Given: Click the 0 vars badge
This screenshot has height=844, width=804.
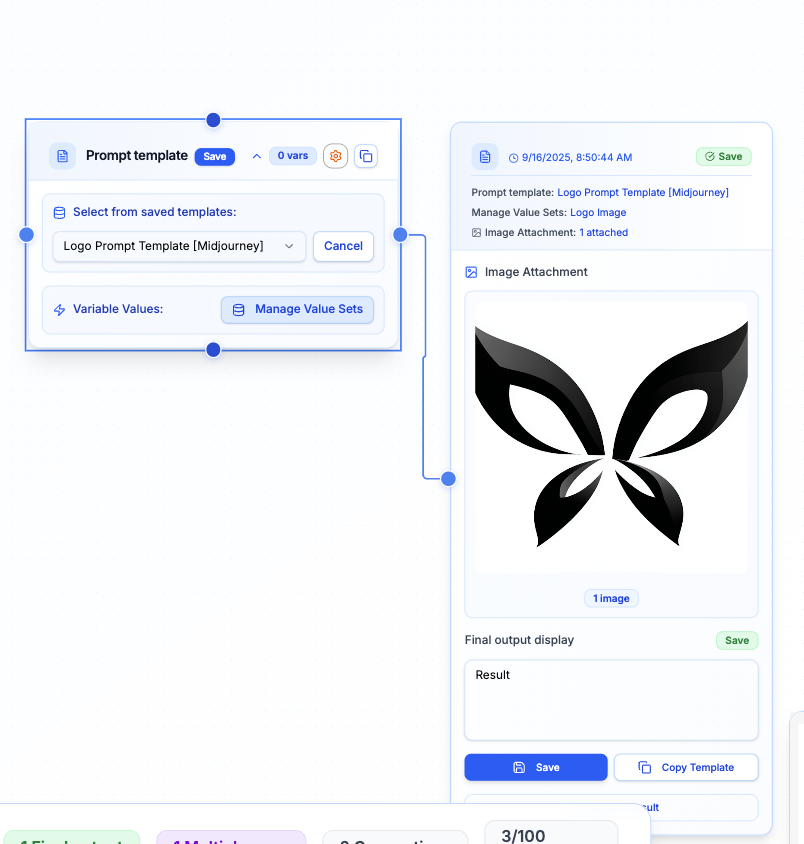Looking at the screenshot, I should point(293,156).
